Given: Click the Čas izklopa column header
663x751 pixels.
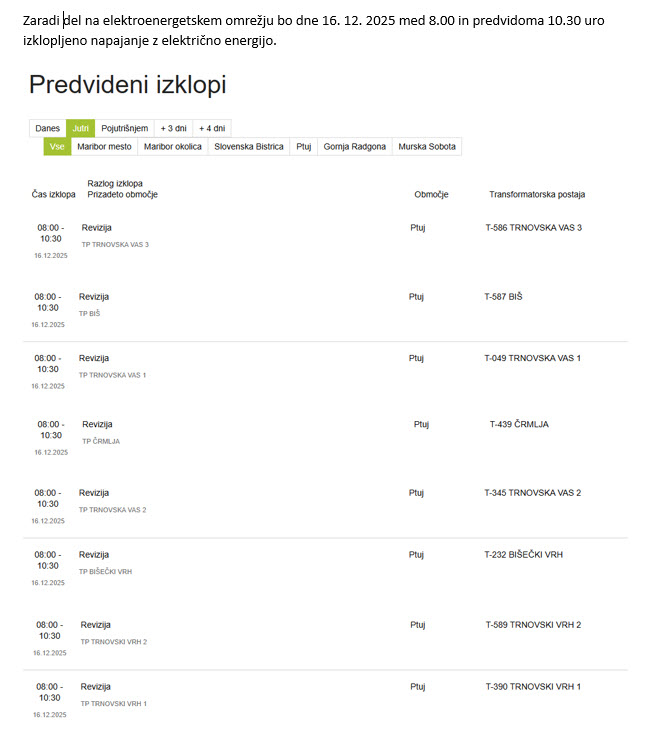Looking at the screenshot, I should 54,195.
